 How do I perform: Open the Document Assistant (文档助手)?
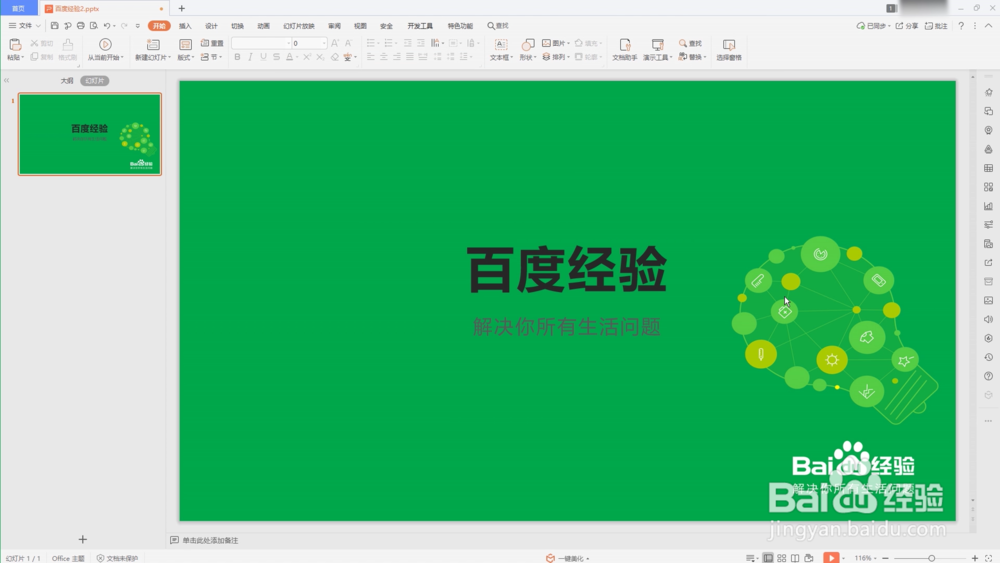[x=625, y=49]
